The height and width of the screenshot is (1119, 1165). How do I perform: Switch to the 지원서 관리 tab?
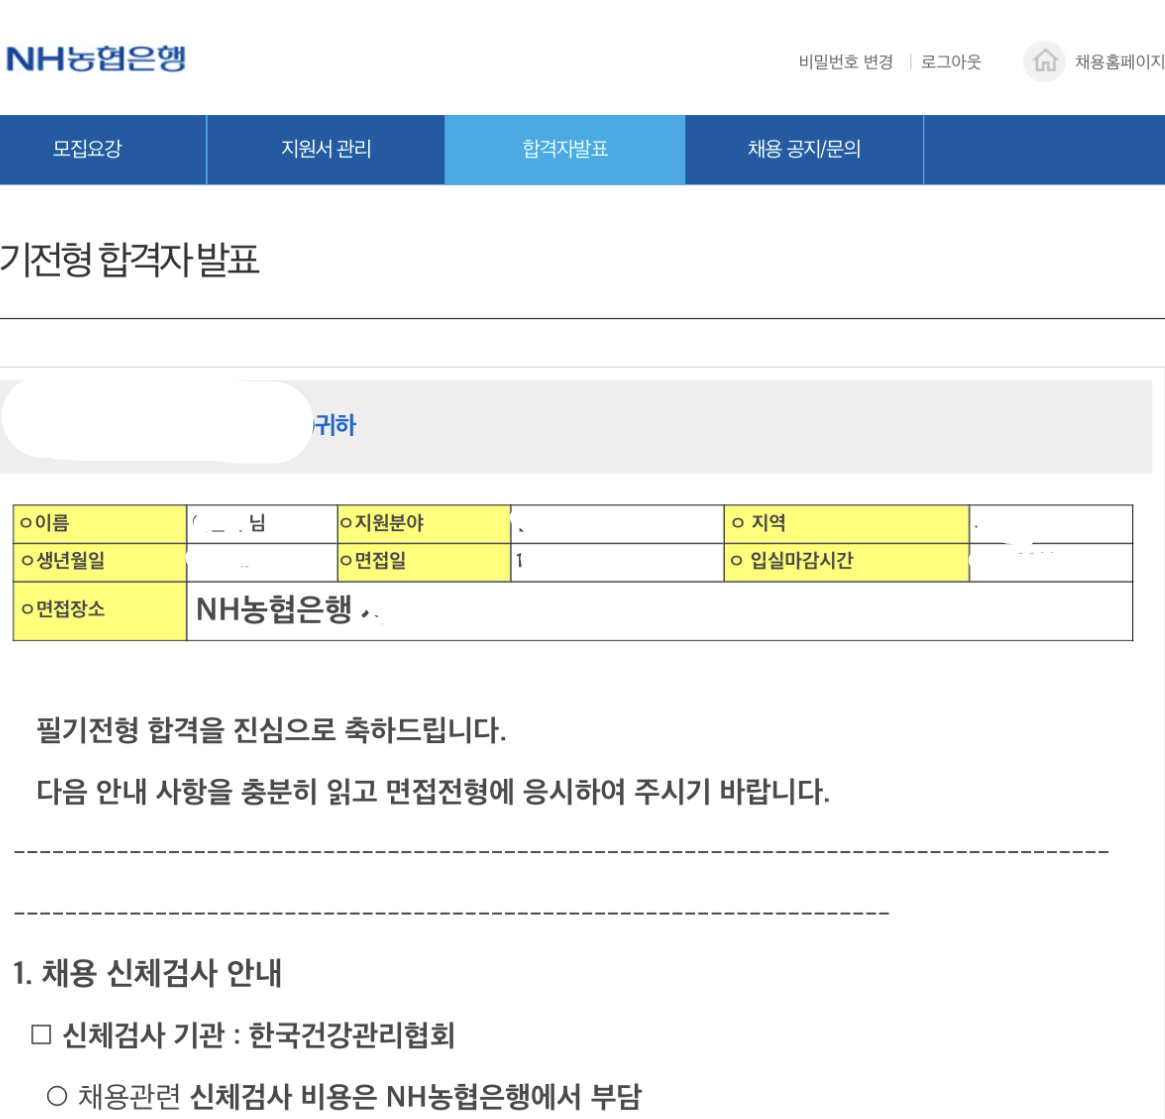[325, 149]
